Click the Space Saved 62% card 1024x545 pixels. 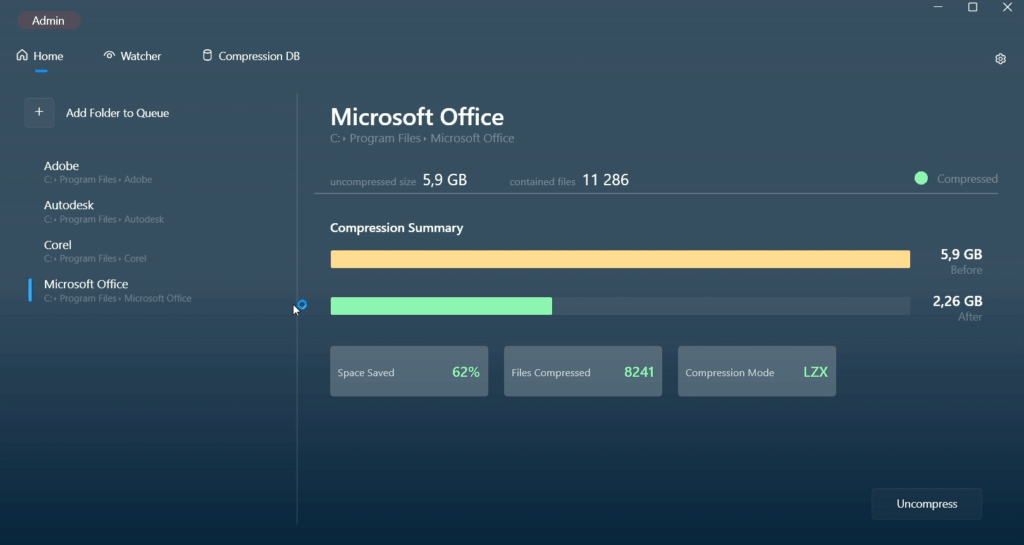409,372
